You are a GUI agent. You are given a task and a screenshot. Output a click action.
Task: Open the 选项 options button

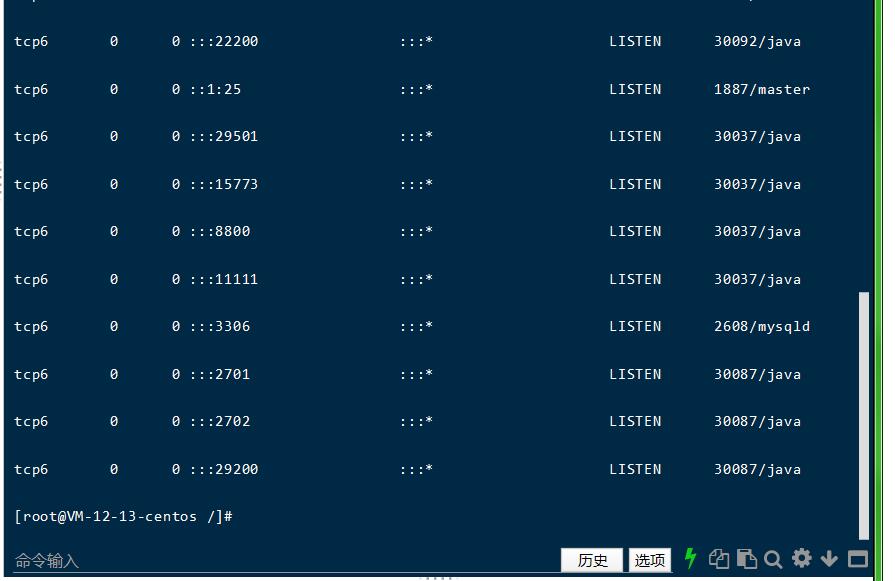tap(649, 560)
